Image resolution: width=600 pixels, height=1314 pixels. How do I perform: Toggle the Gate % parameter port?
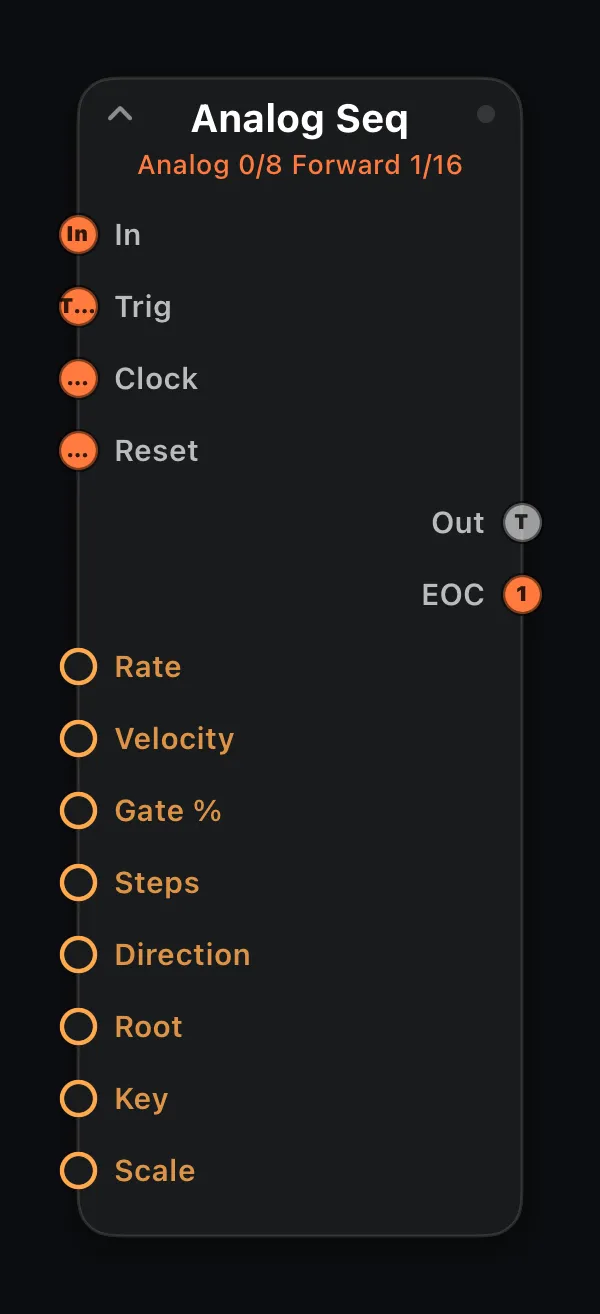(x=78, y=811)
